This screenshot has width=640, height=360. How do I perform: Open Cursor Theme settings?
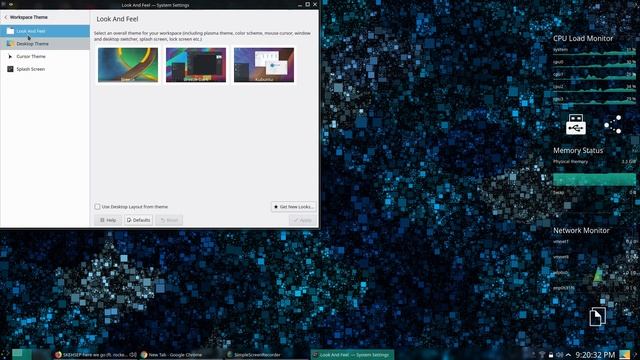click(x=45, y=56)
